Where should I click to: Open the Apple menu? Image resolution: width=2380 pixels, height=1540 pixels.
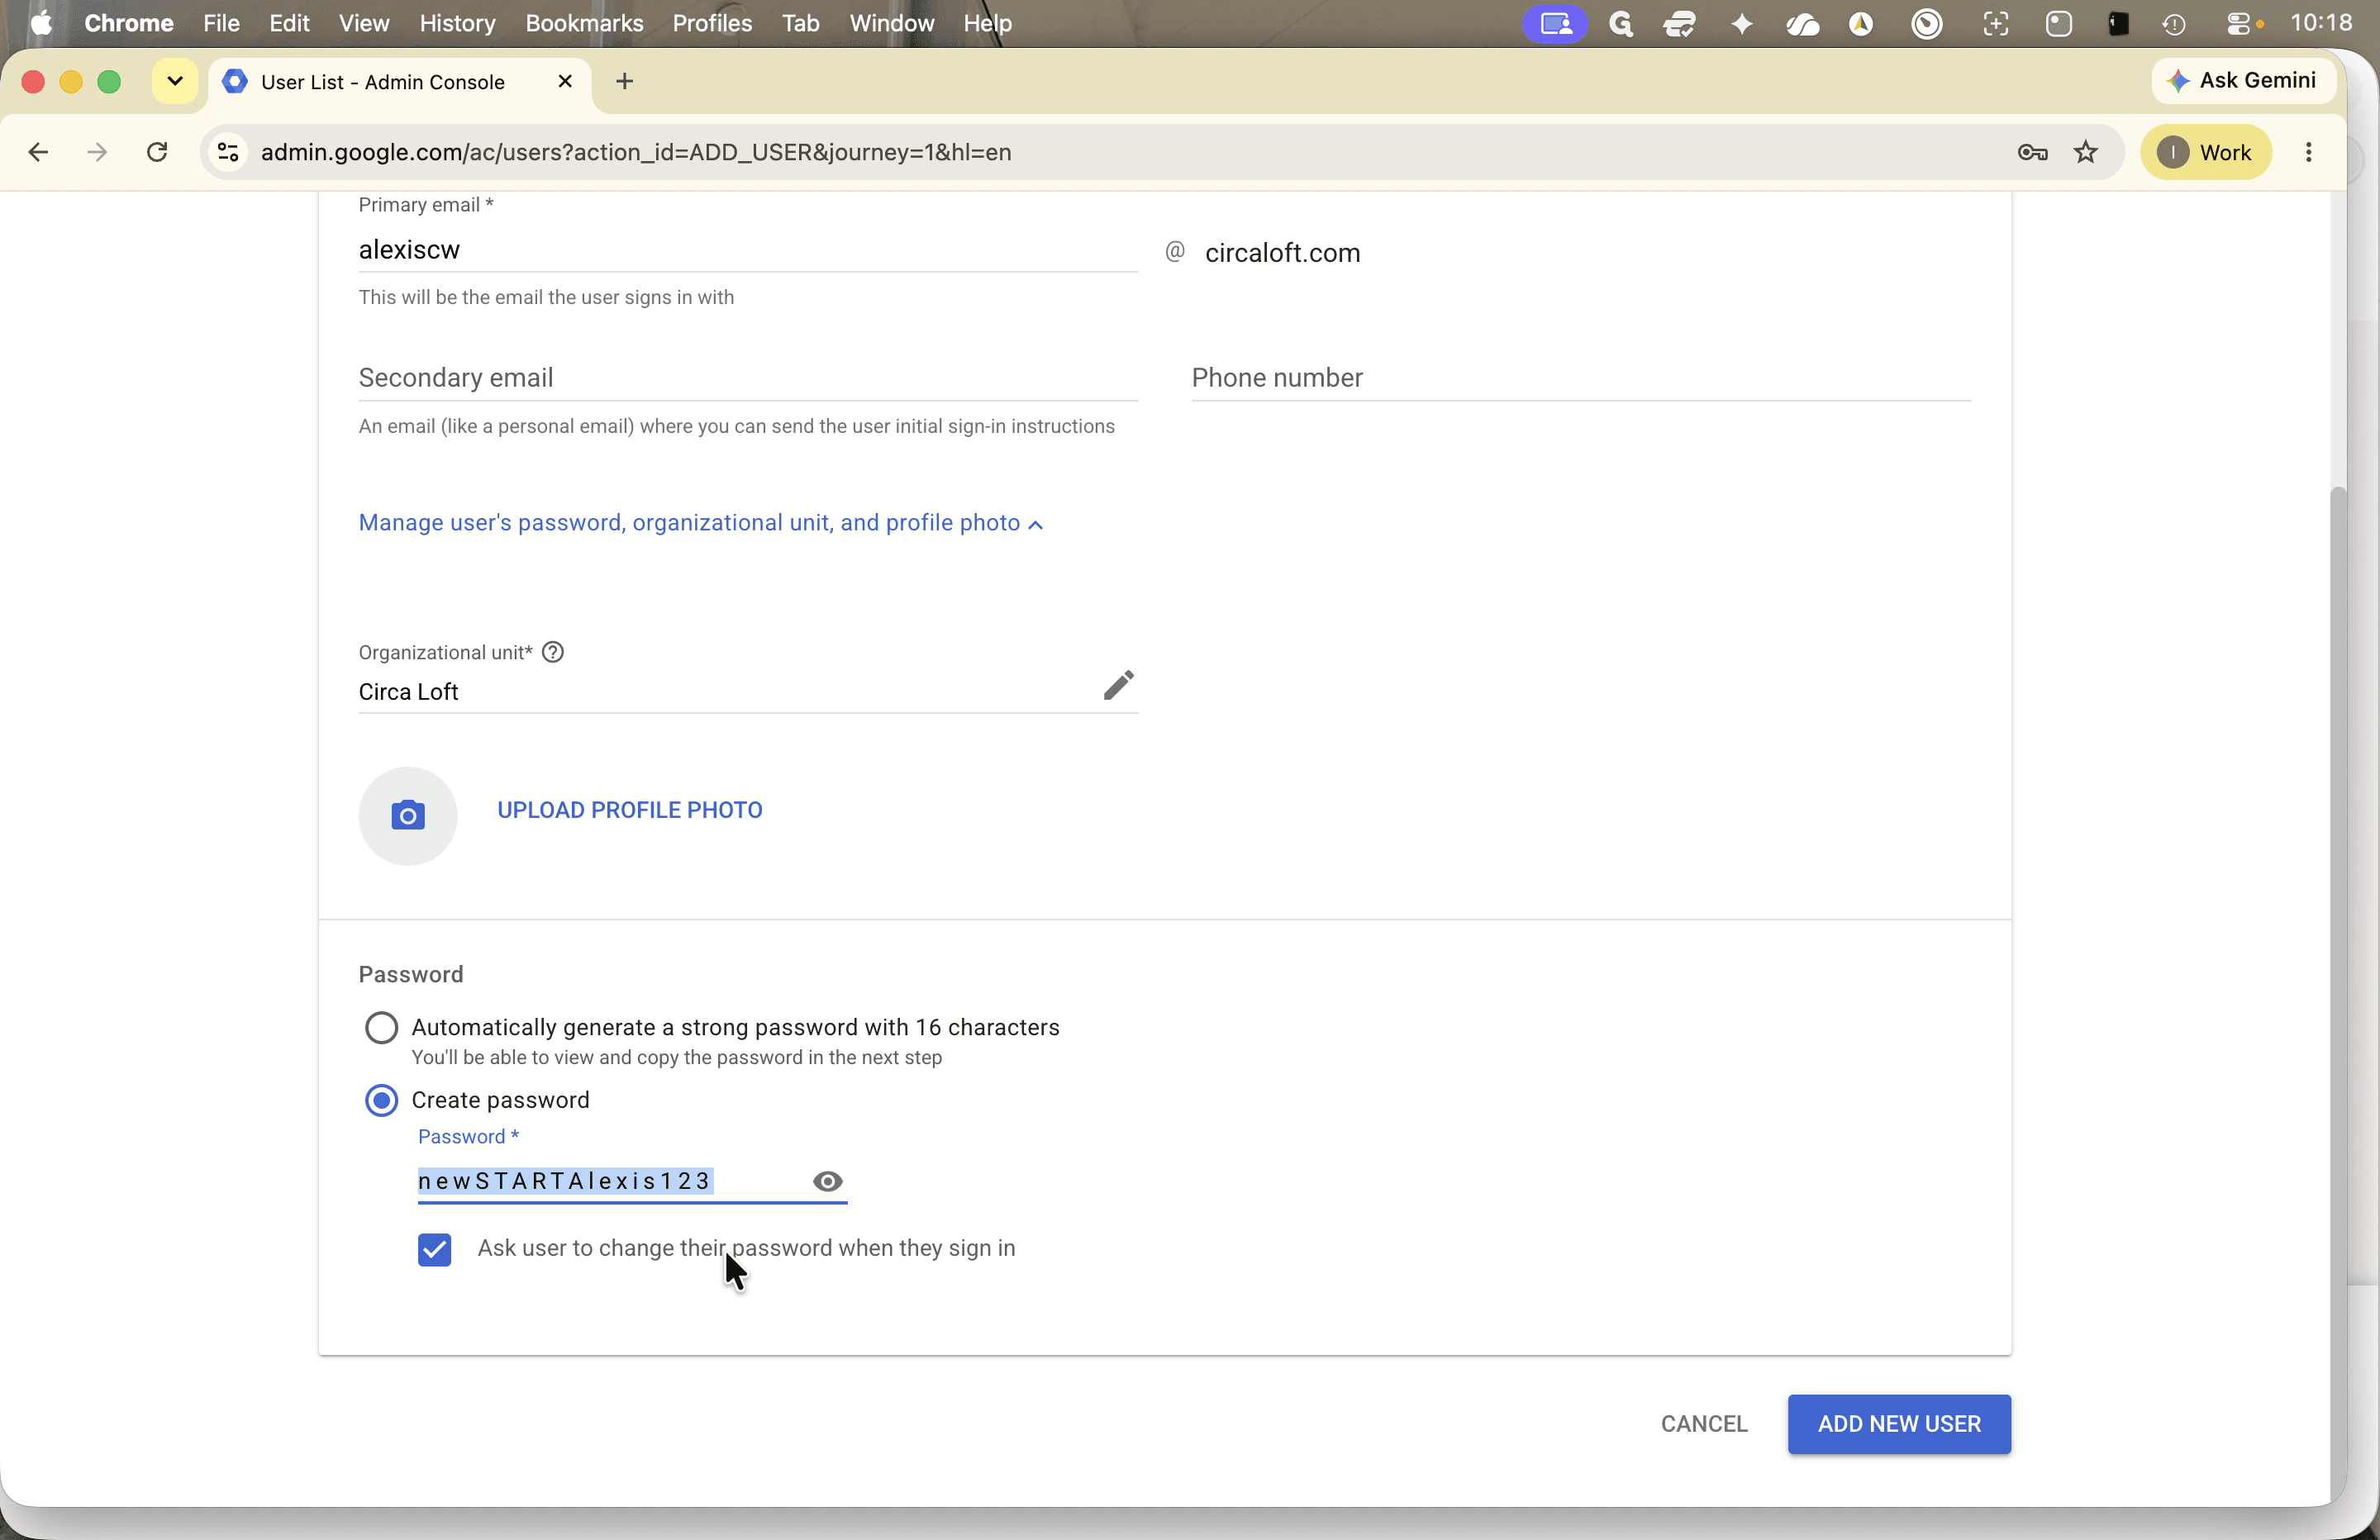point(41,23)
